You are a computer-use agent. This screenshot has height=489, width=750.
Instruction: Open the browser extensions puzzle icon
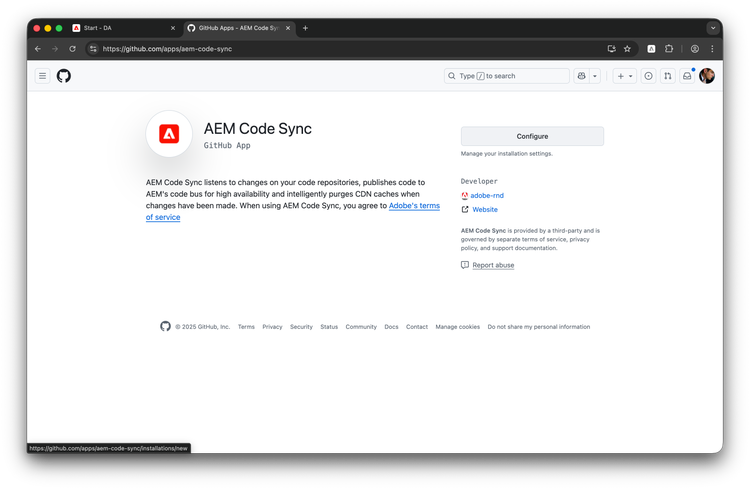click(x=669, y=48)
